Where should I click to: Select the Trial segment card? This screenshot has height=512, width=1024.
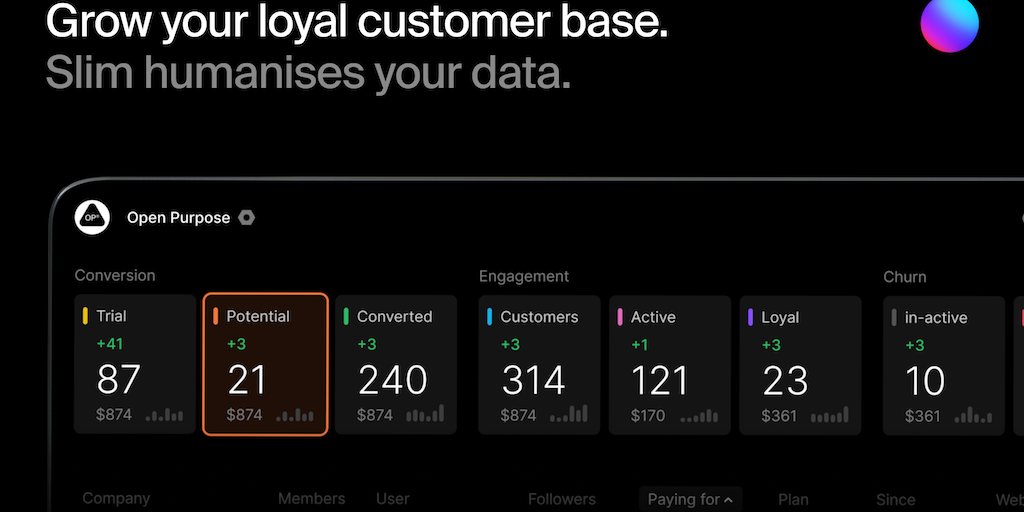click(x=135, y=364)
